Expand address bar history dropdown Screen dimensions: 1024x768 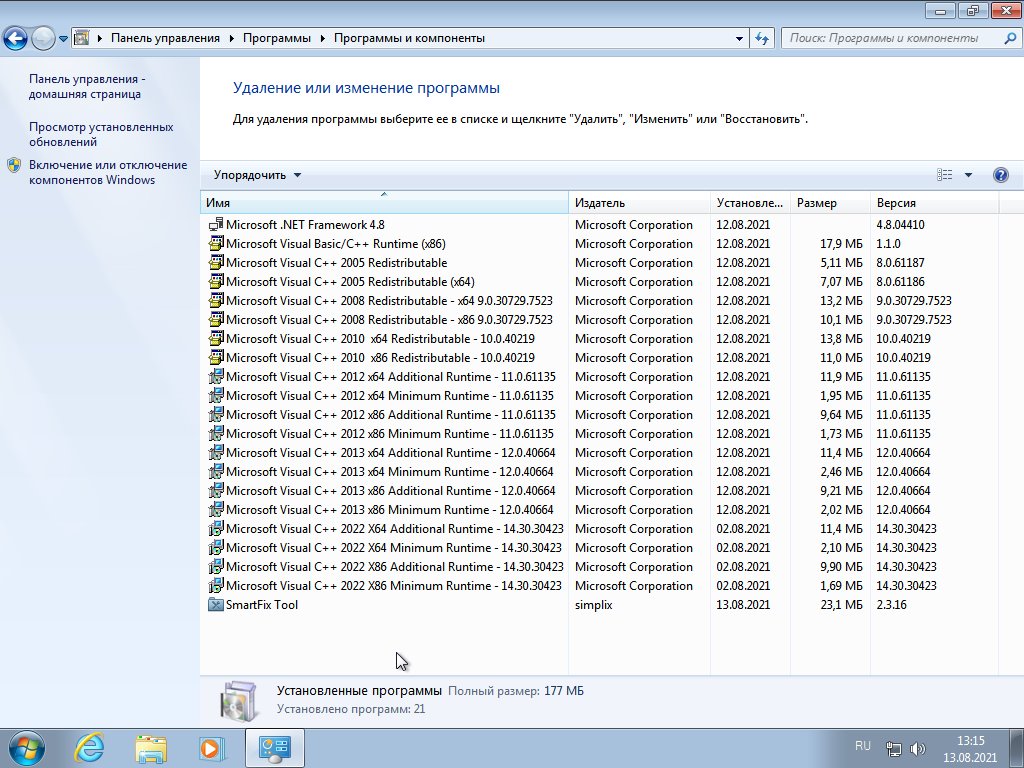tap(739, 39)
